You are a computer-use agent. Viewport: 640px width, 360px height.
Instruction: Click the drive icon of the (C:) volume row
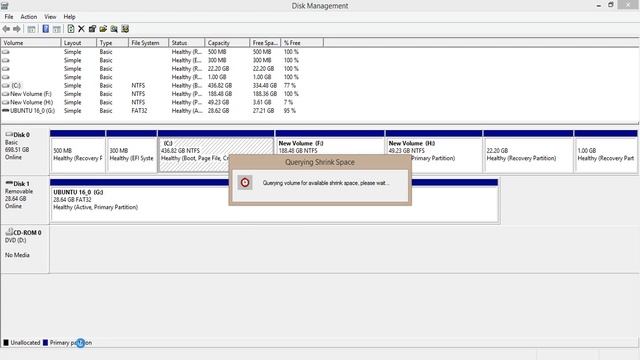pos(6,85)
